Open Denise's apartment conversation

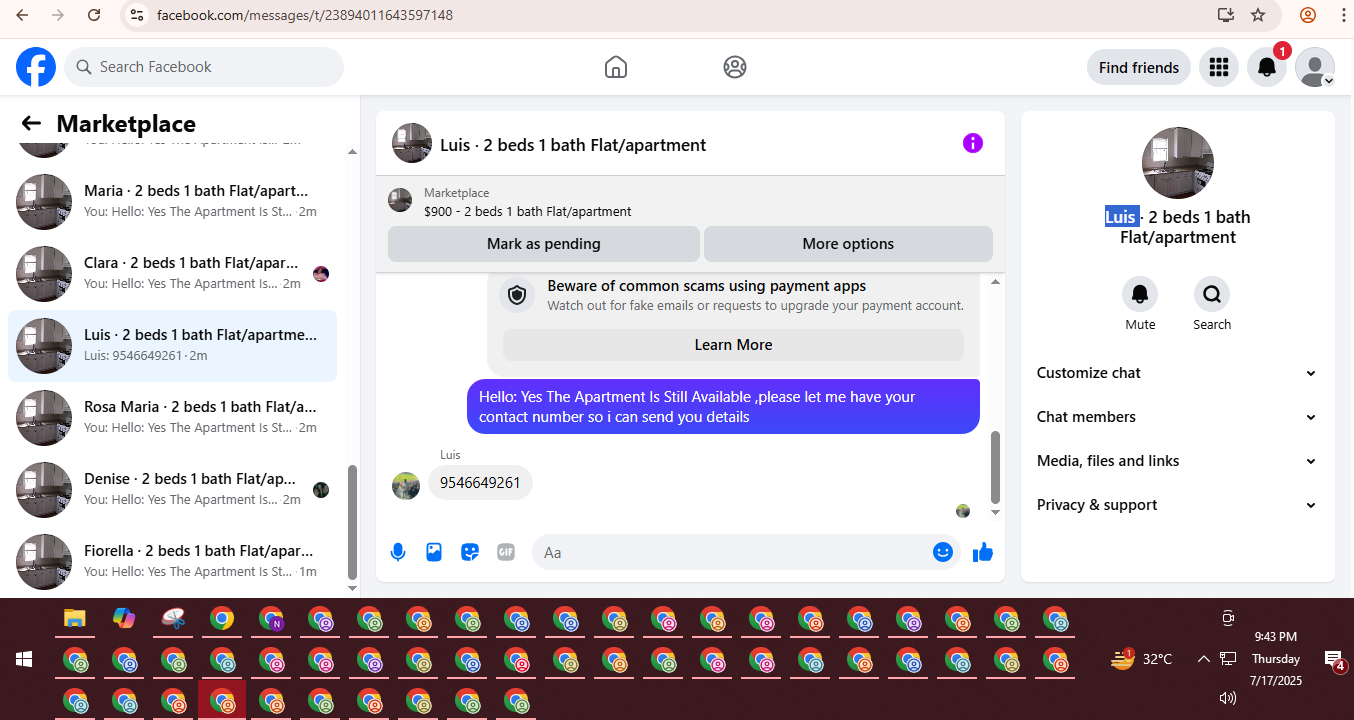point(172,490)
